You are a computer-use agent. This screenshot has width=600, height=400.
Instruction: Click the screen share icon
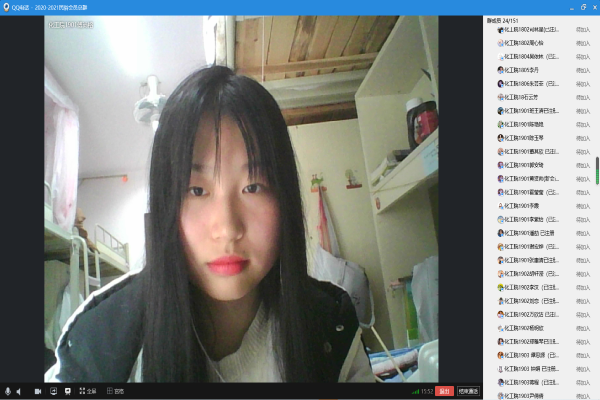click(53, 391)
